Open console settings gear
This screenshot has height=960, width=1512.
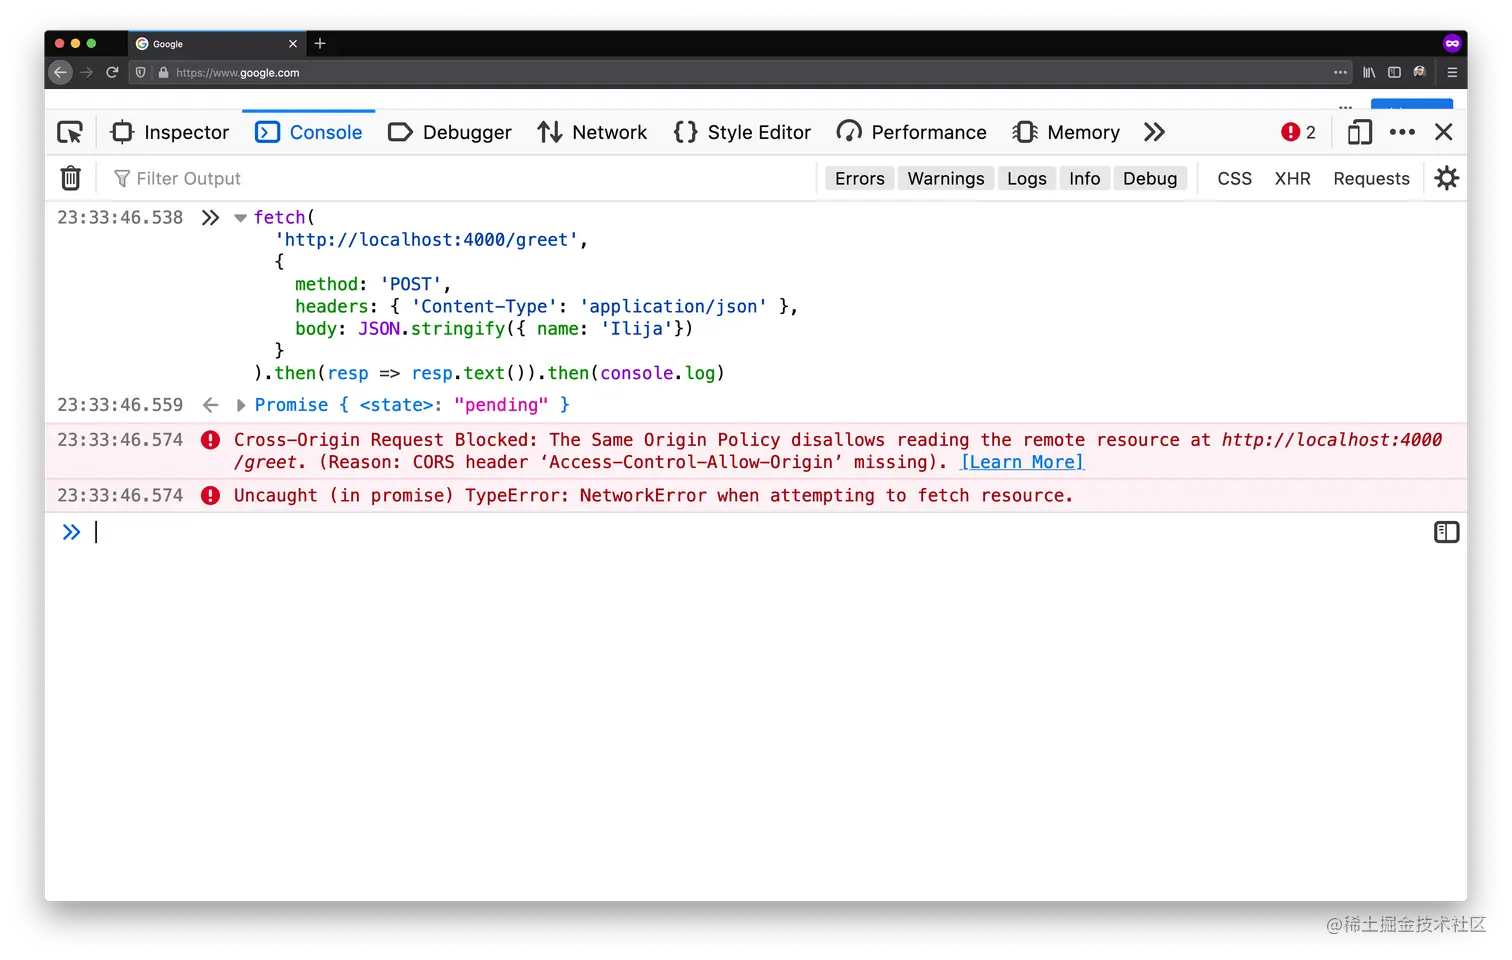click(x=1447, y=178)
